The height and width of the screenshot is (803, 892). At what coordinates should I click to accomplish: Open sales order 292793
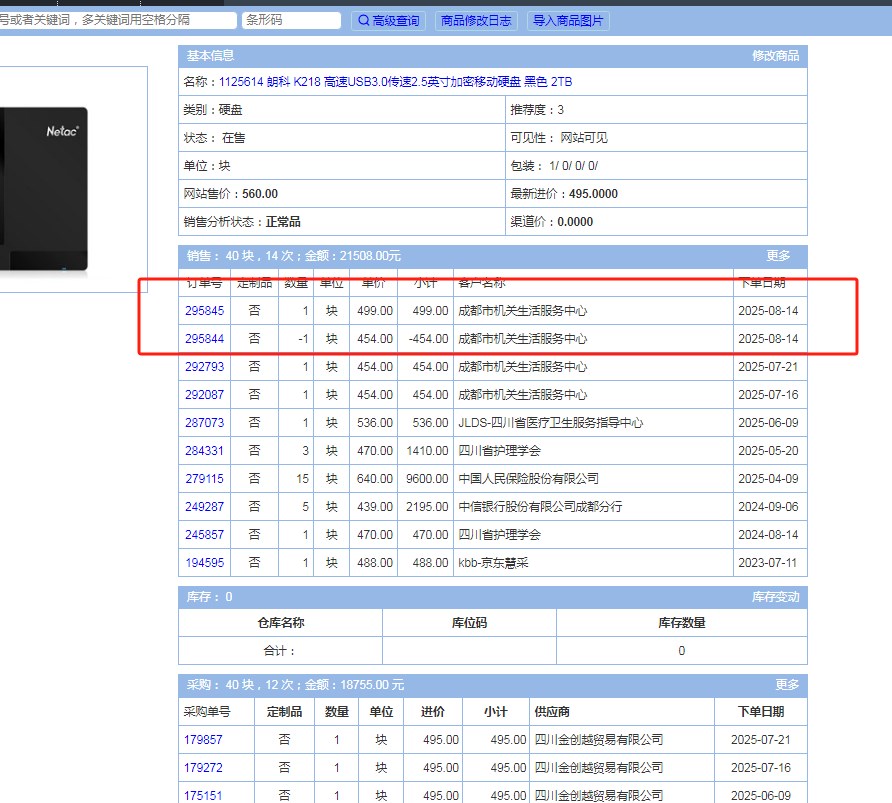pos(204,367)
